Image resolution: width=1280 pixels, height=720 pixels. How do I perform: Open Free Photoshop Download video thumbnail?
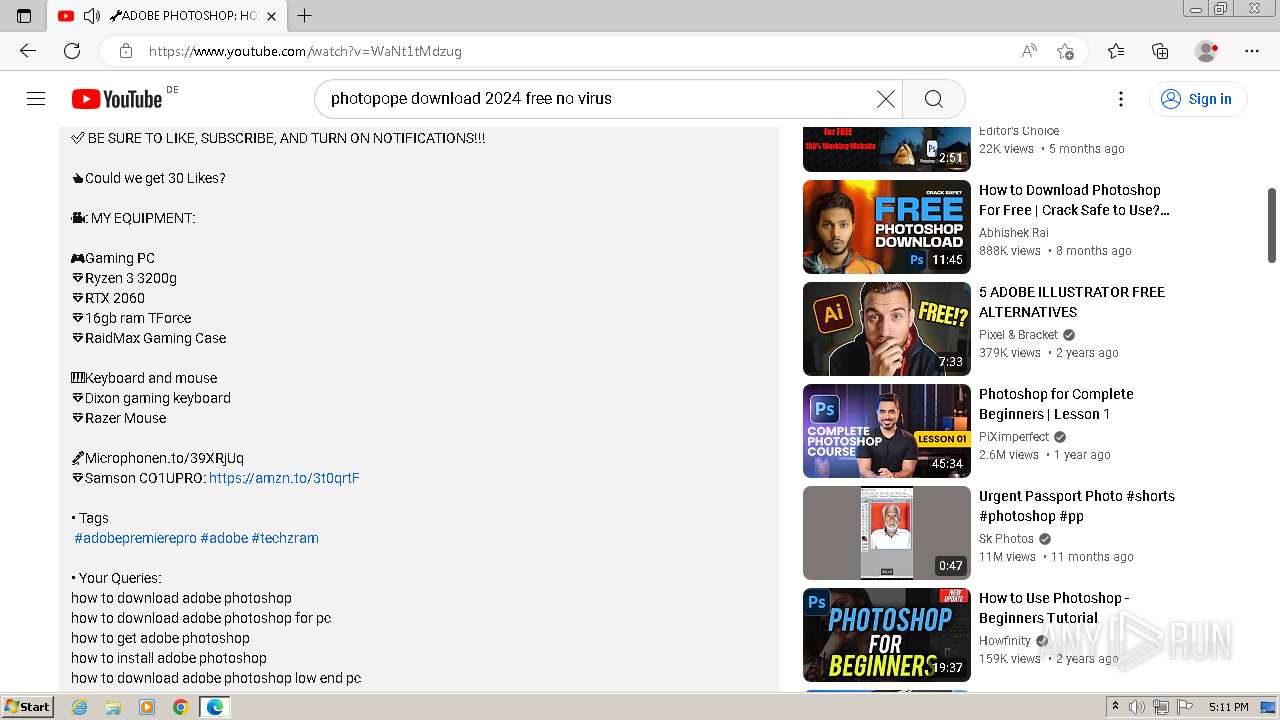(887, 227)
